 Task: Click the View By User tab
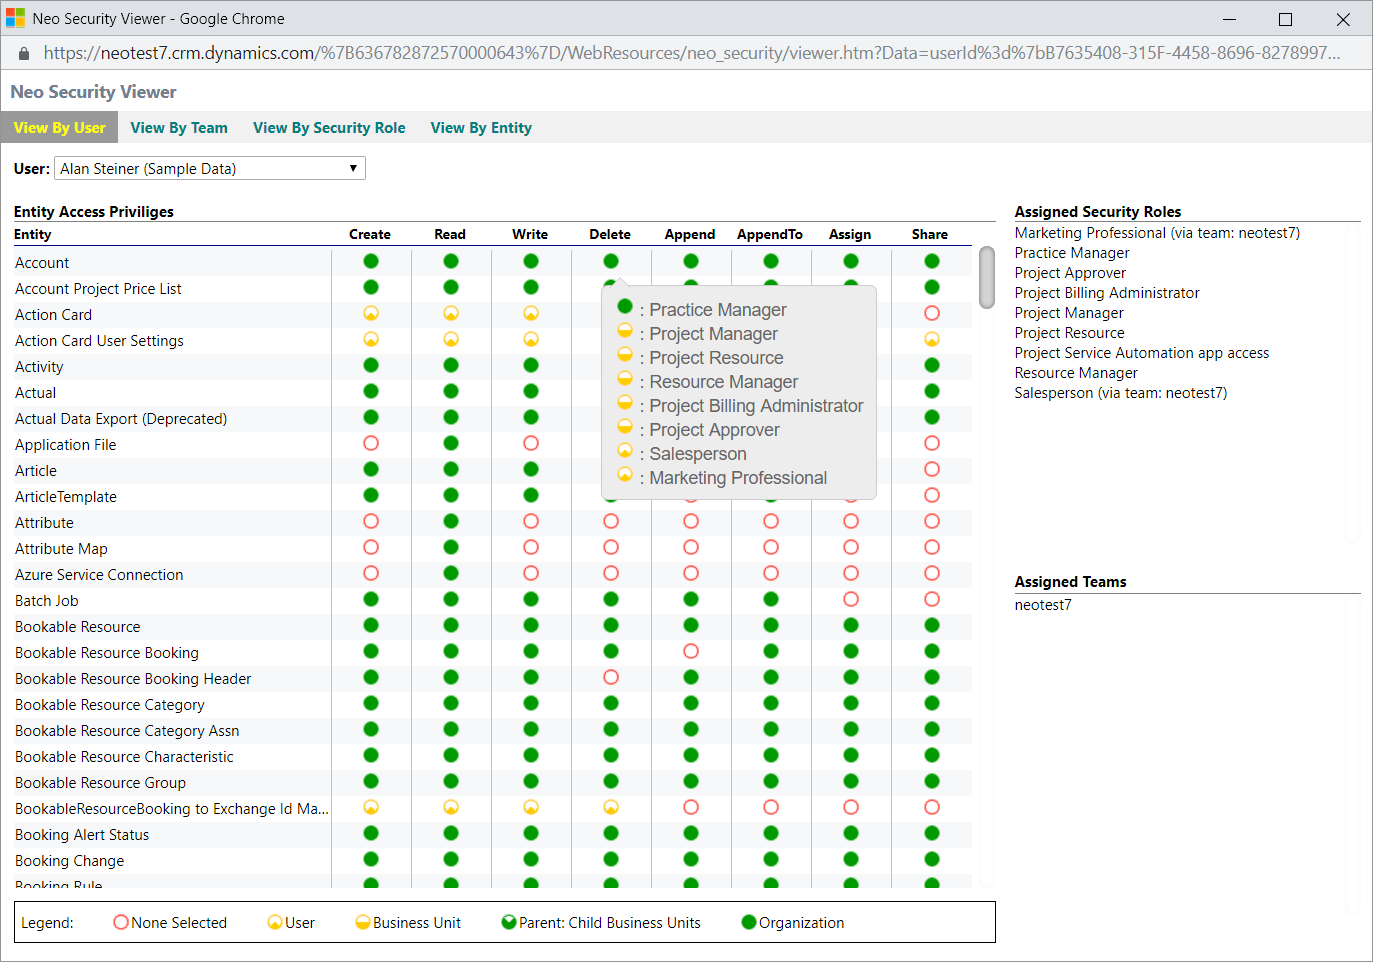tap(59, 128)
